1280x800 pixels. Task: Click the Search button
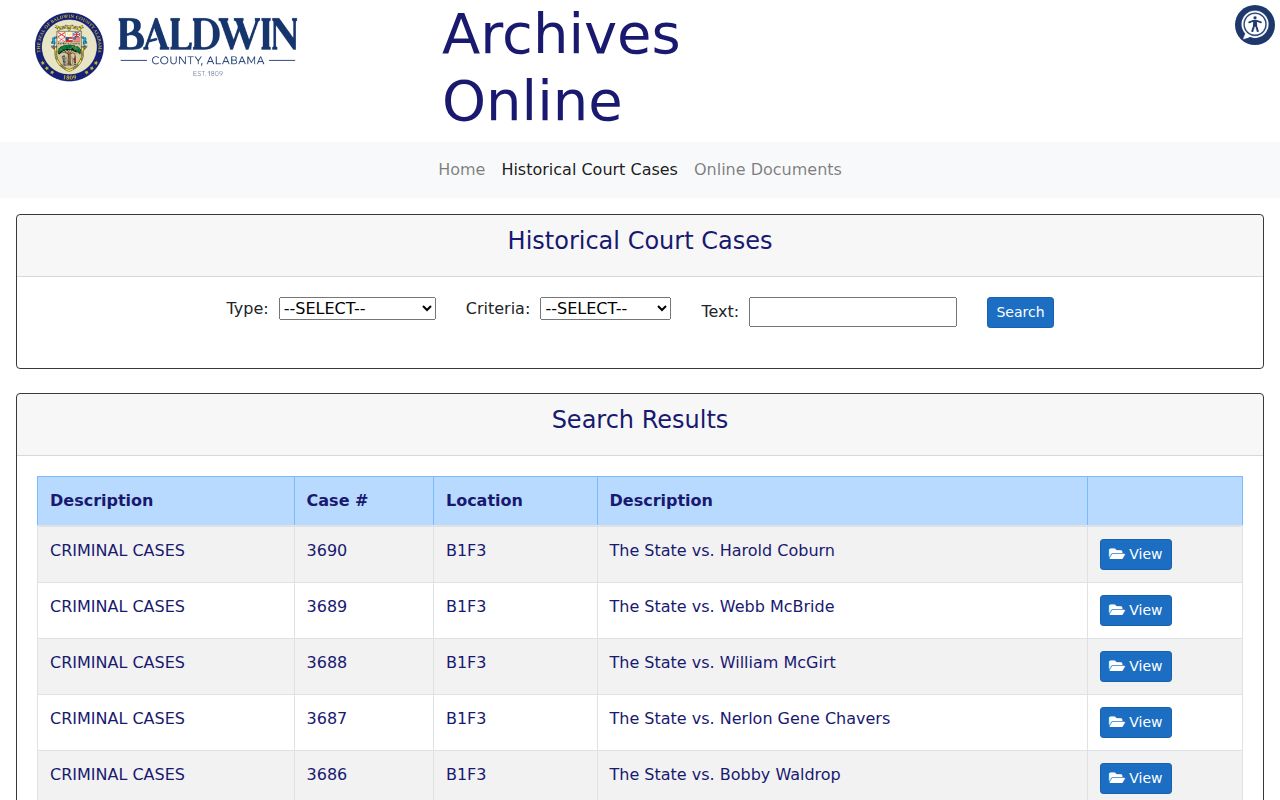[1020, 312]
